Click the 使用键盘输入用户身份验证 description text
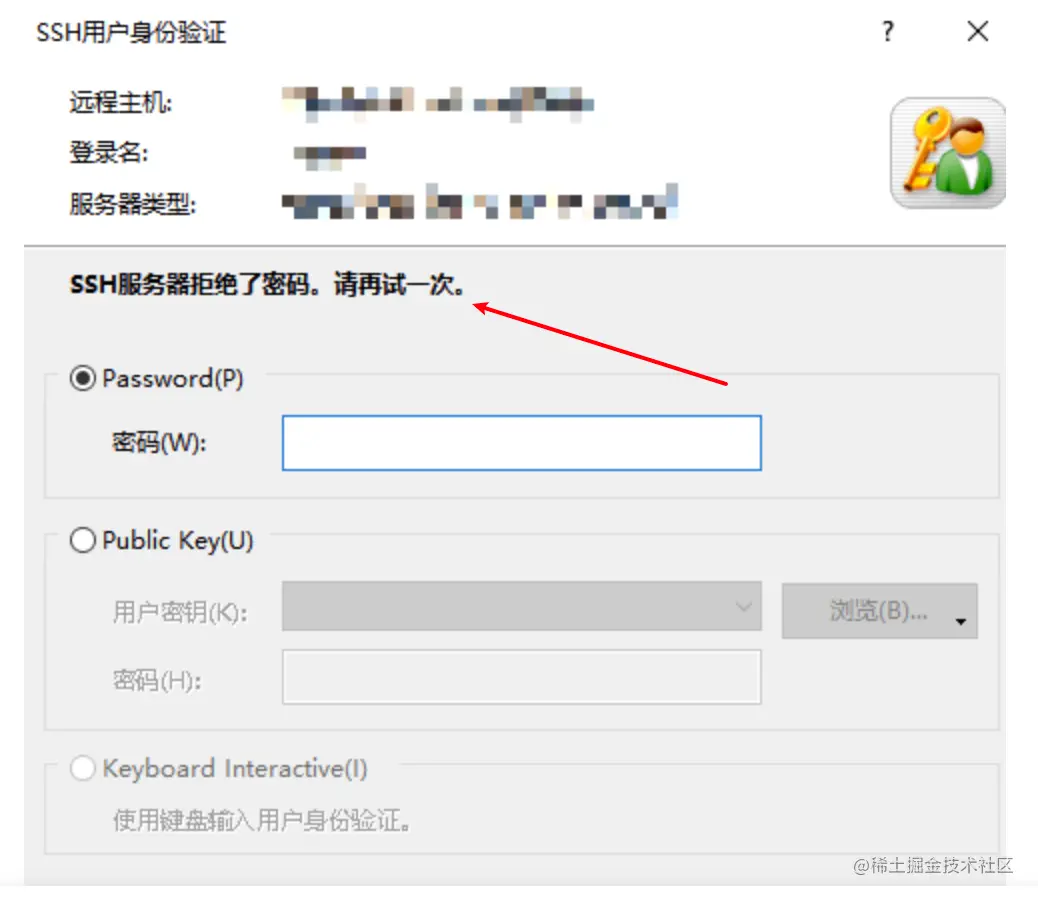 (261, 820)
